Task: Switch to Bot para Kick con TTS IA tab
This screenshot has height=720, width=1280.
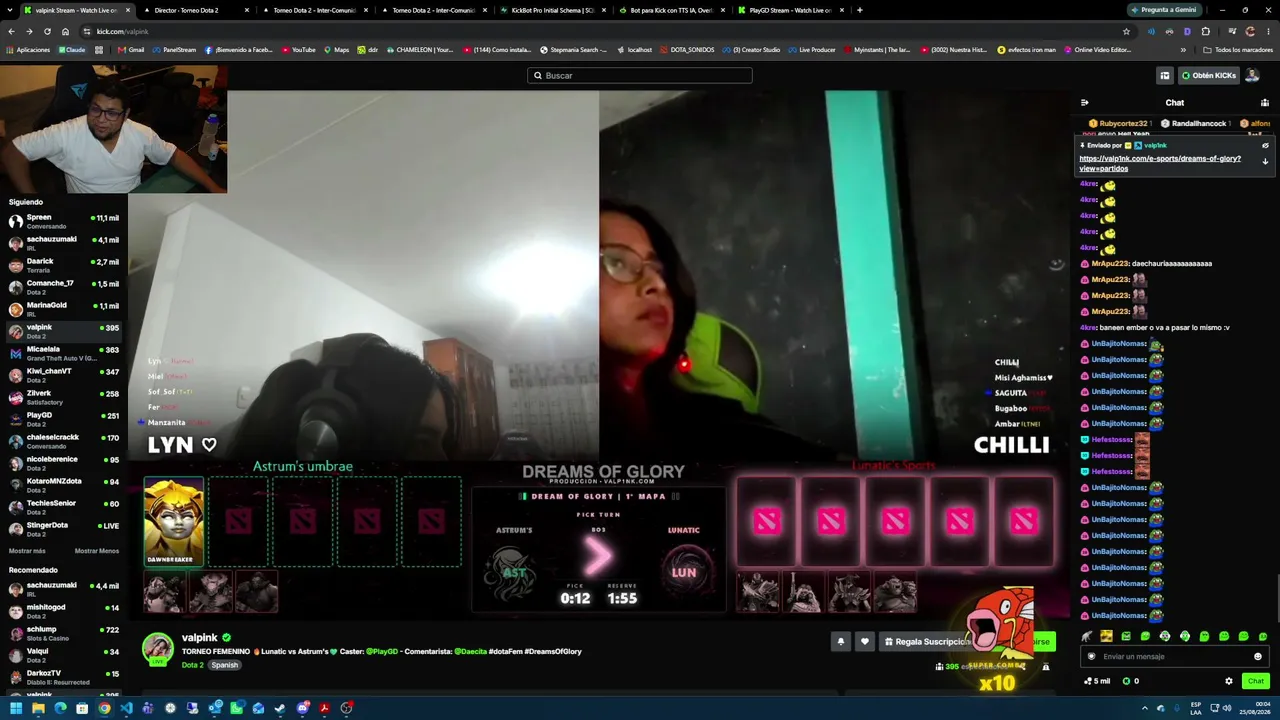Action: (672, 10)
